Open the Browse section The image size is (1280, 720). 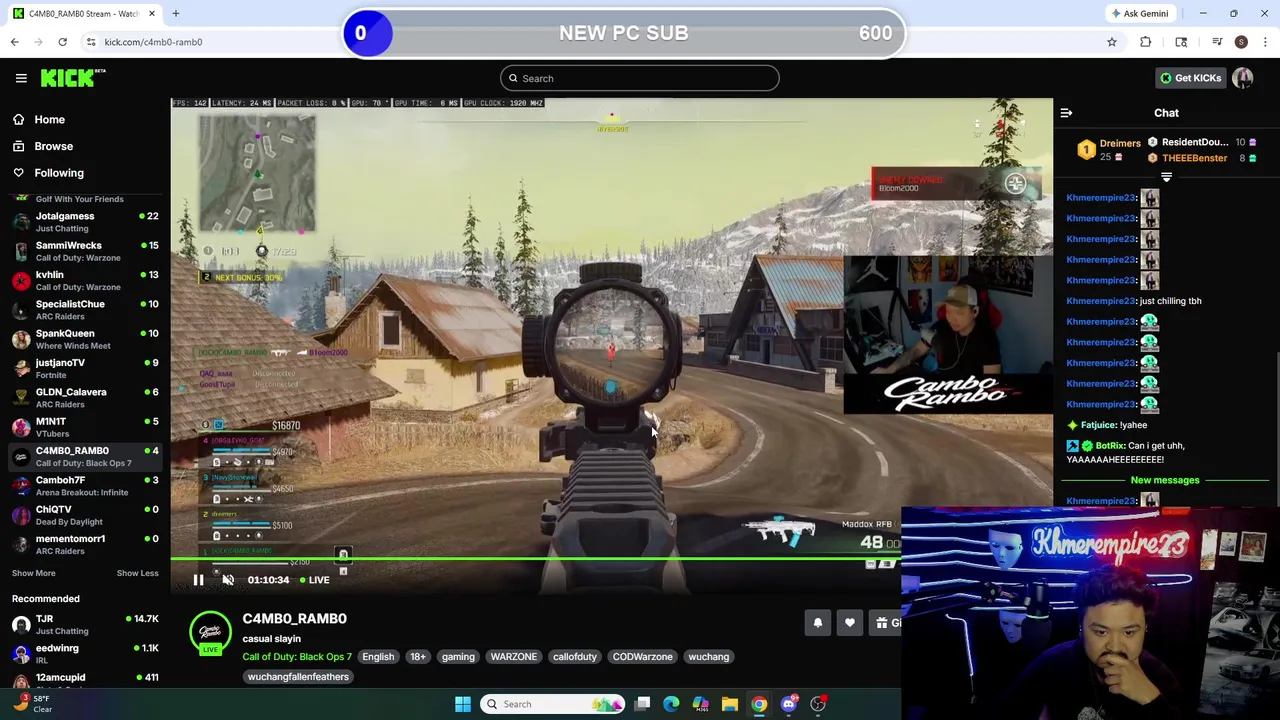click(x=53, y=146)
